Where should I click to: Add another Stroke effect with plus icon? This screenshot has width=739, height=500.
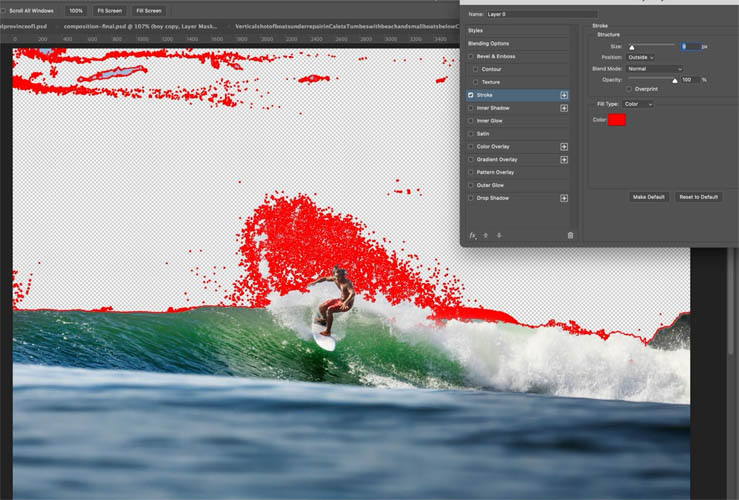pos(564,95)
